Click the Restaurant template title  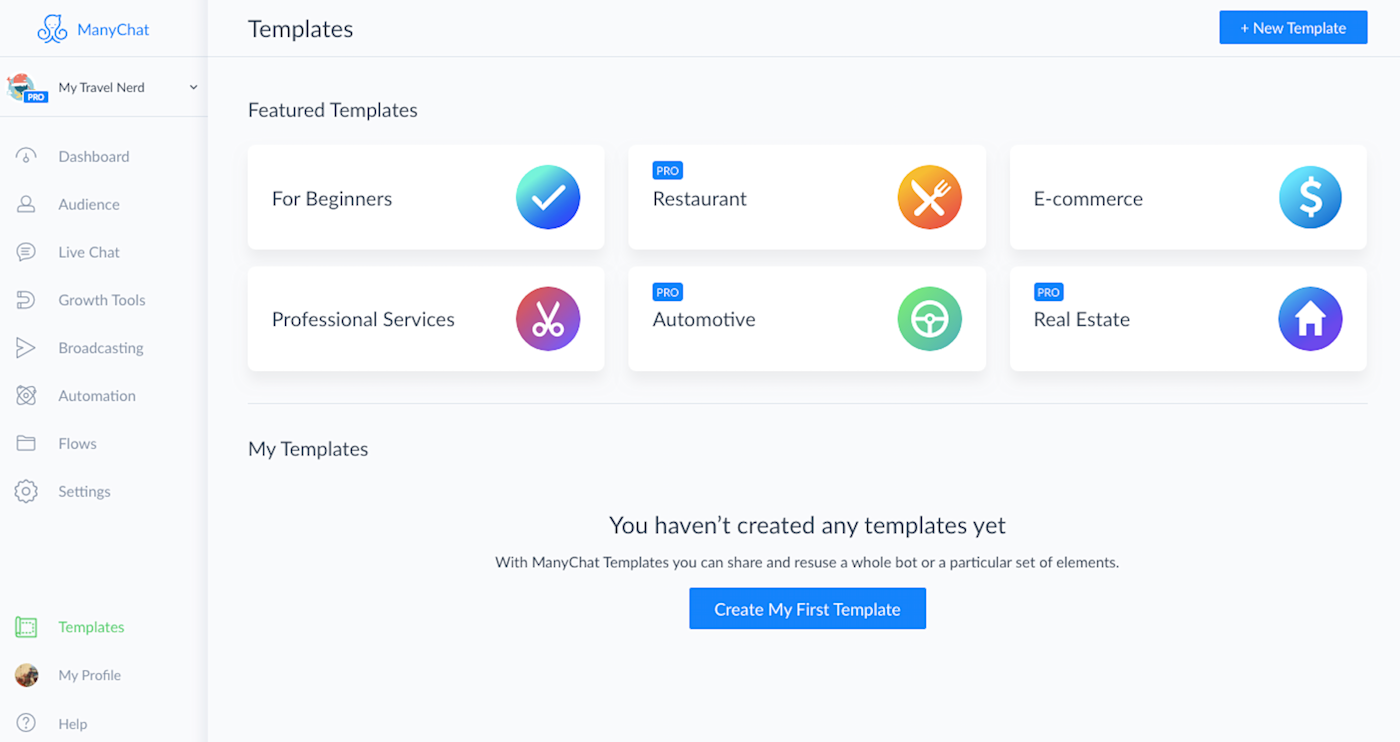(700, 199)
